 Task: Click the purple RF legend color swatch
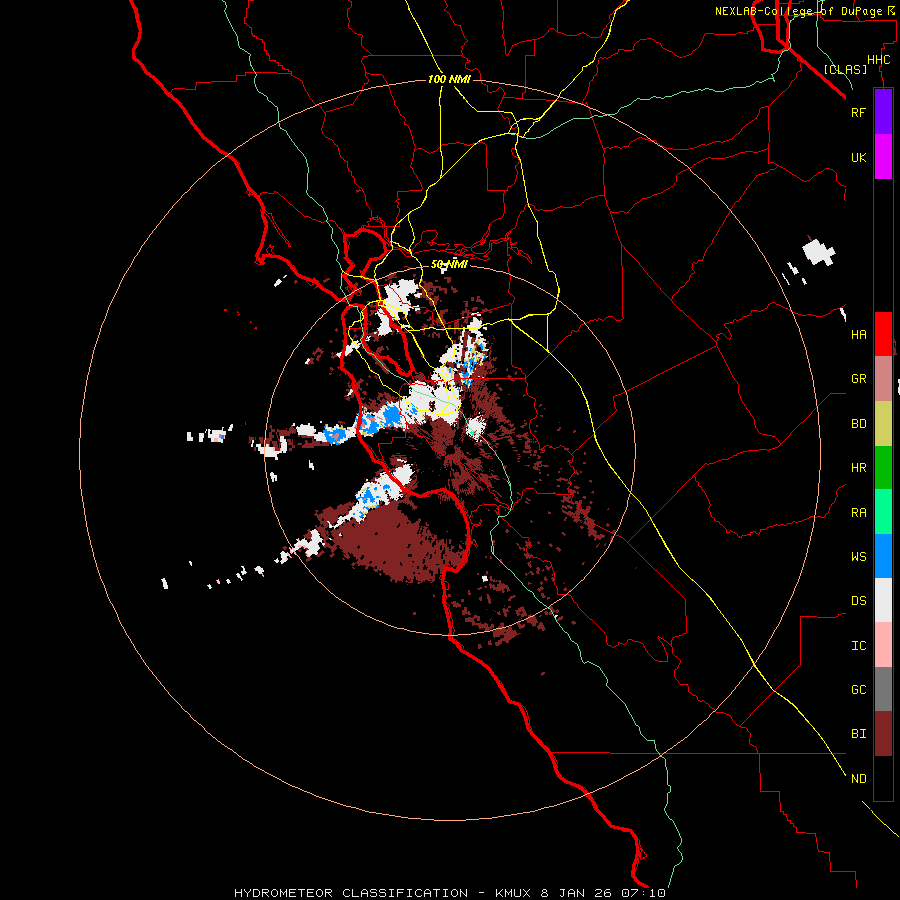(883, 111)
